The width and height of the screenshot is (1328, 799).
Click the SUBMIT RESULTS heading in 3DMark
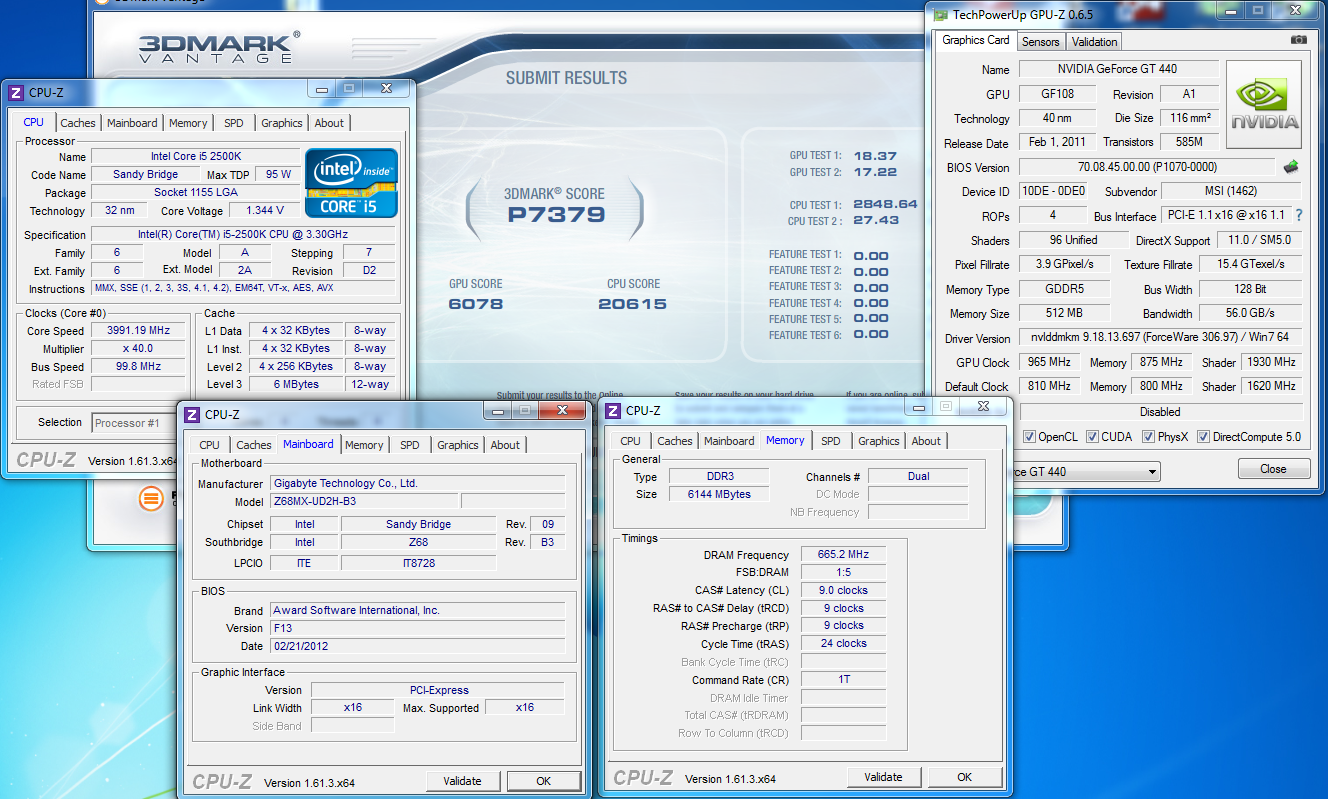point(566,78)
